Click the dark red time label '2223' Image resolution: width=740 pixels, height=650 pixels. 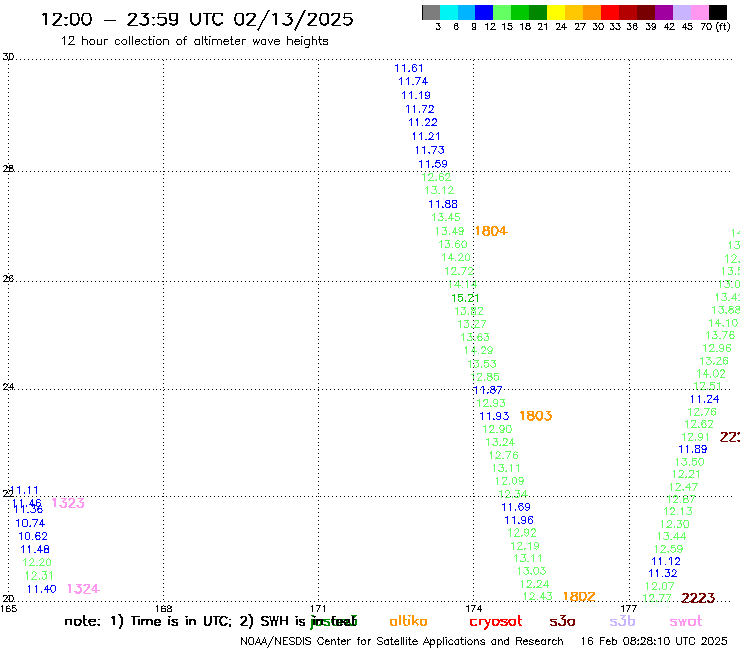698,598
